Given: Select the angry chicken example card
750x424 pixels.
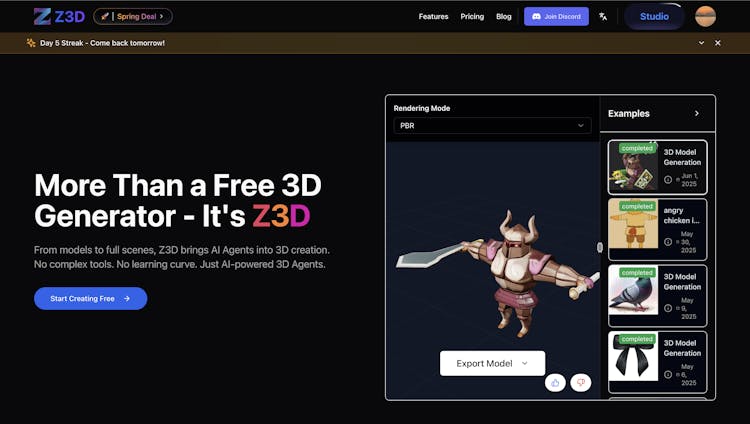Looking at the screenshot, I should click(657, 230).
